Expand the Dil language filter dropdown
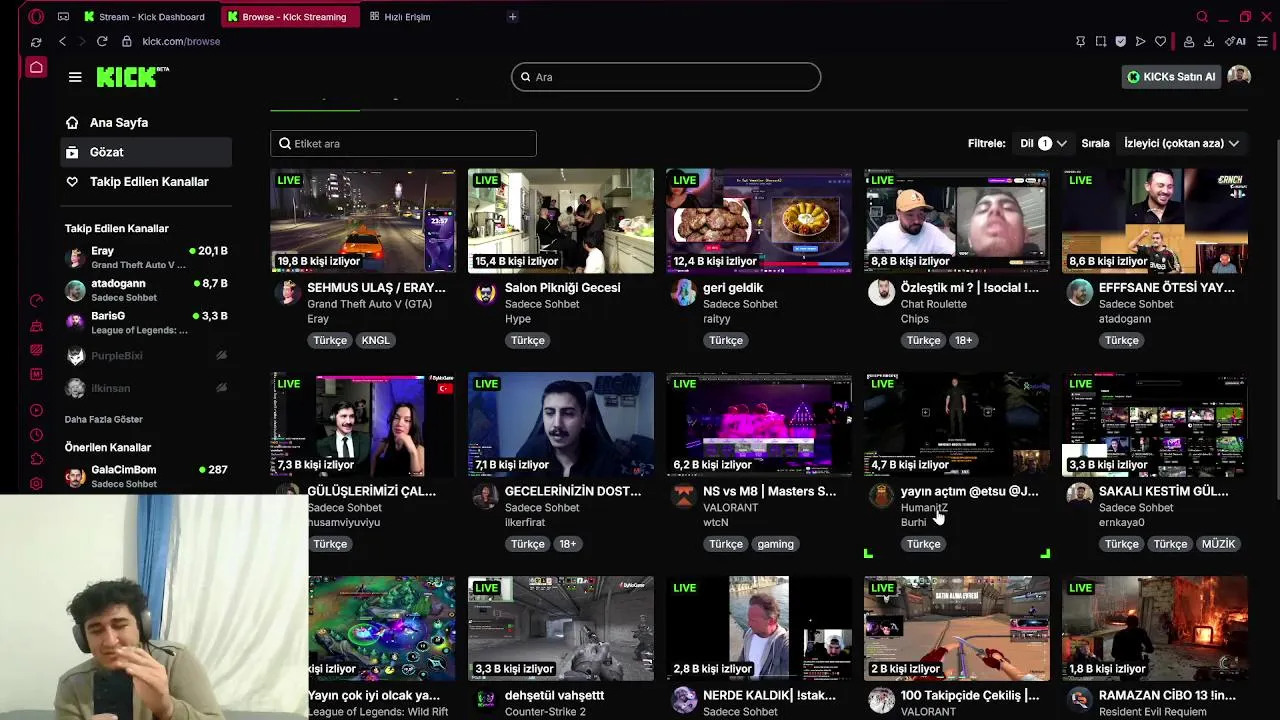The width and height of the screenshot is (1280, 720). click(x=1043, y=143)
